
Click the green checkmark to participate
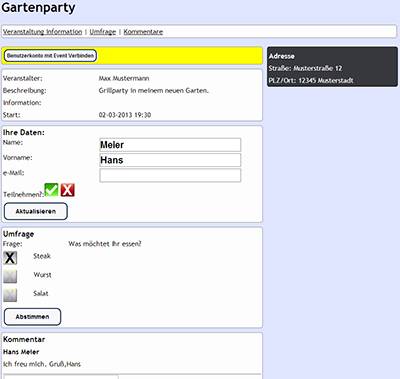51,190
